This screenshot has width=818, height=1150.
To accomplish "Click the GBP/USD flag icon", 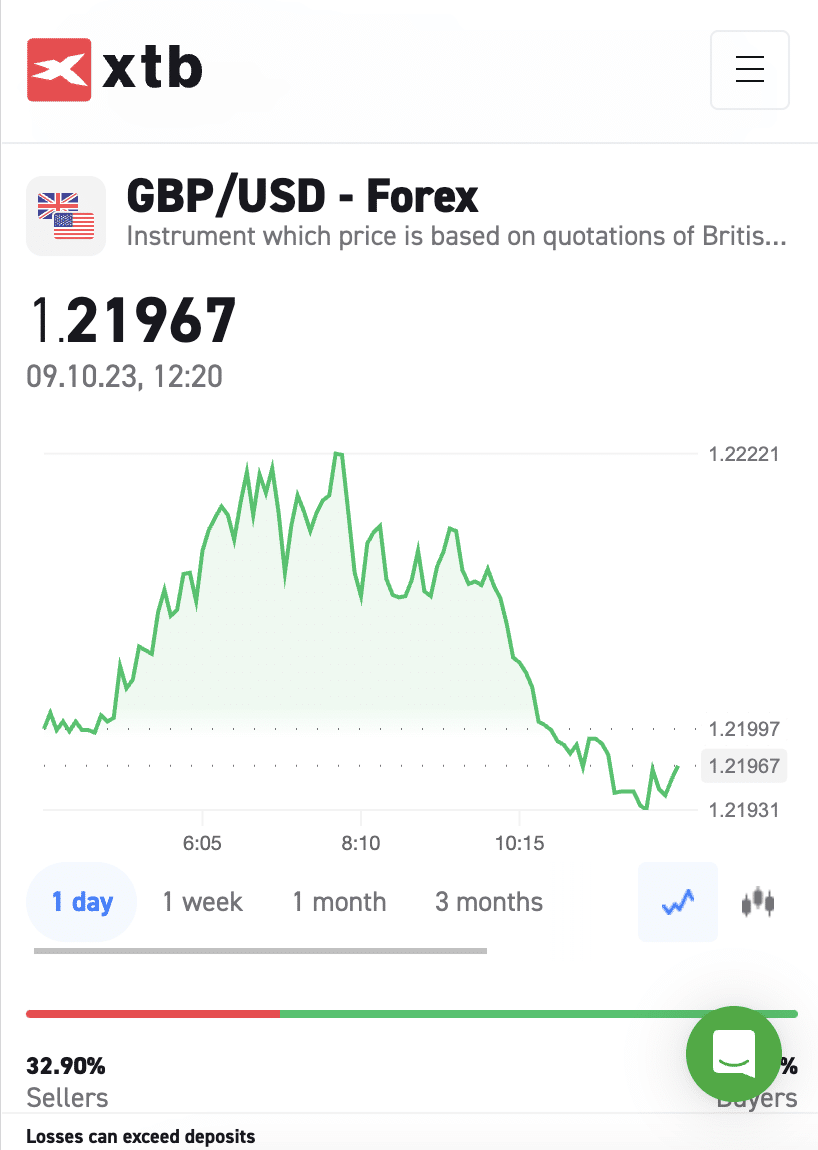I will (66, 215).
